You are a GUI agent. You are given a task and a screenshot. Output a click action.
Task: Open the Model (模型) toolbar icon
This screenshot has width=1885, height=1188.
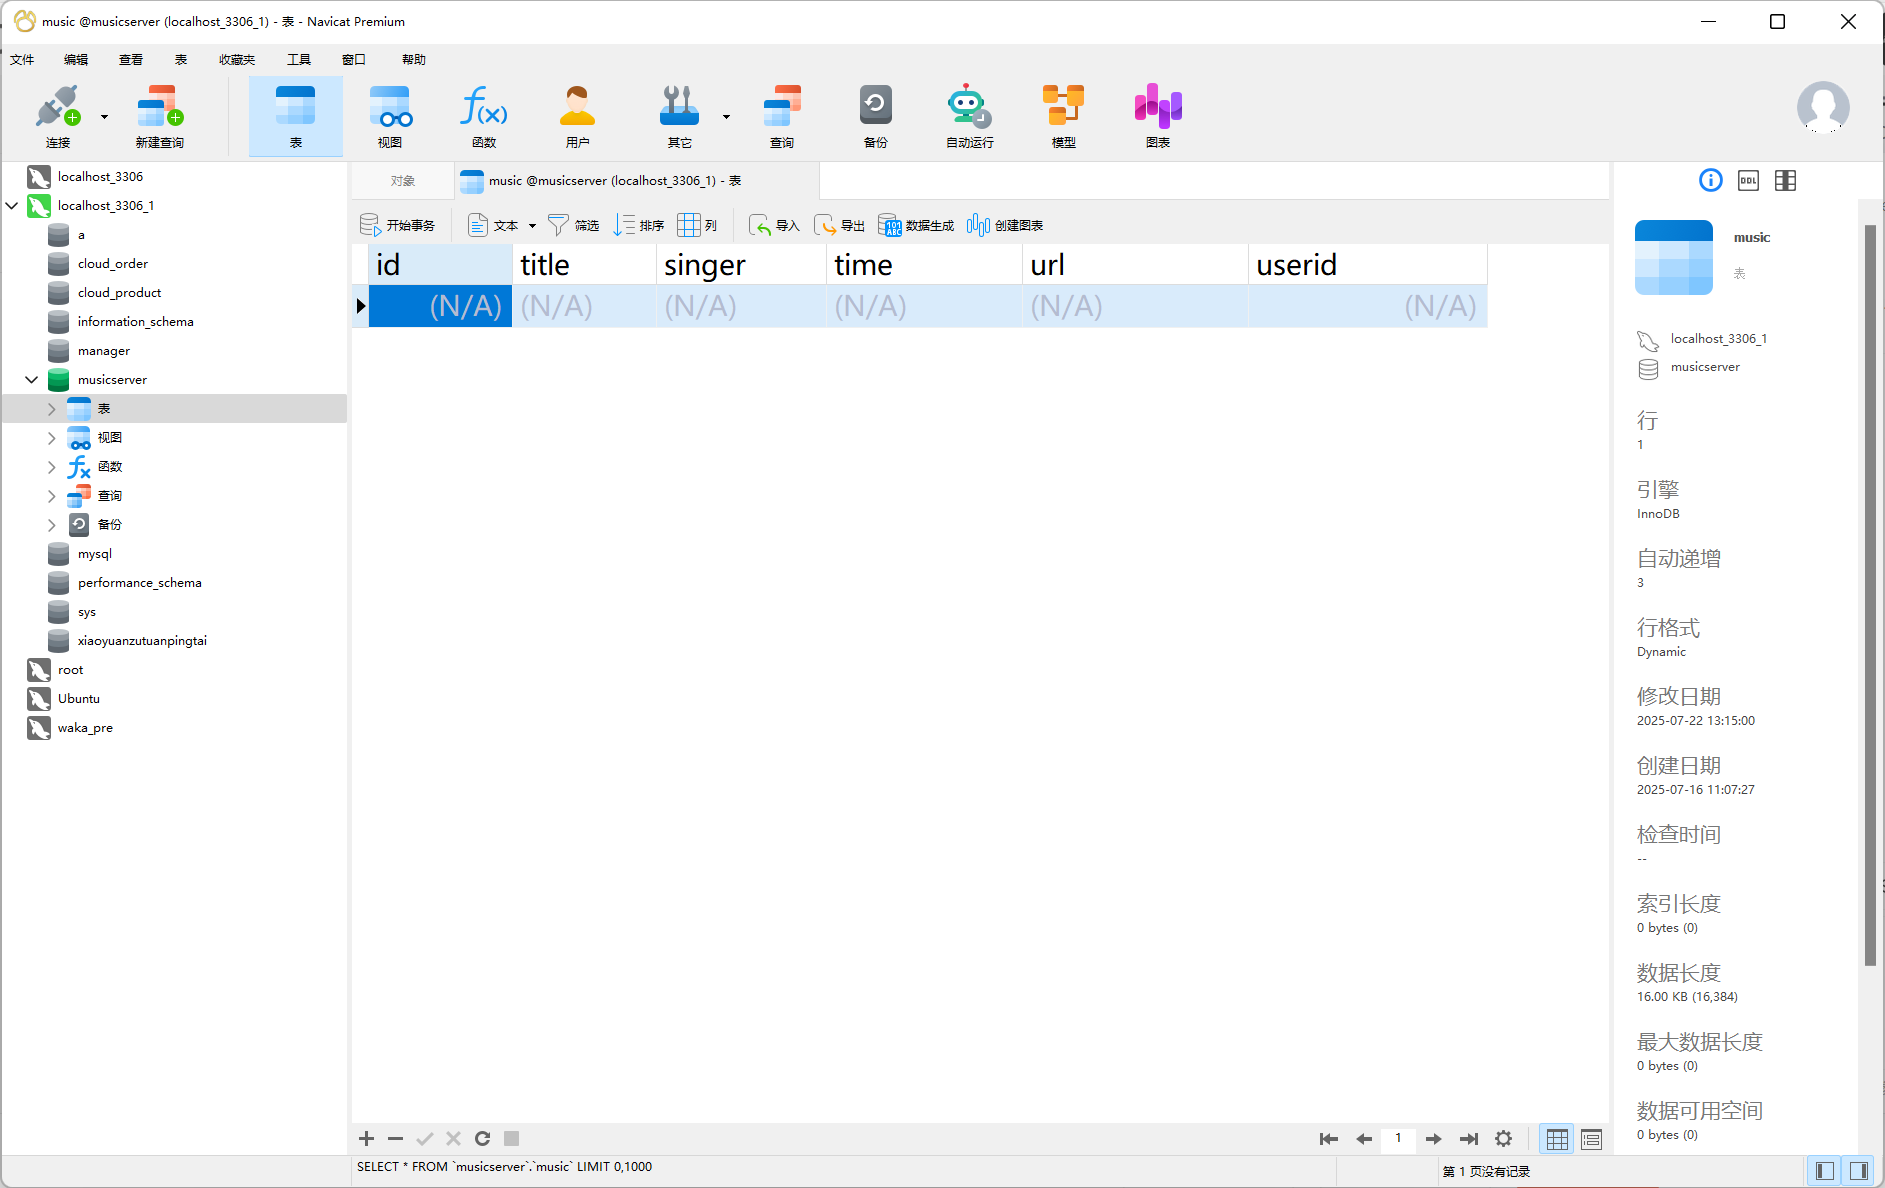(x=1064, y=117)
